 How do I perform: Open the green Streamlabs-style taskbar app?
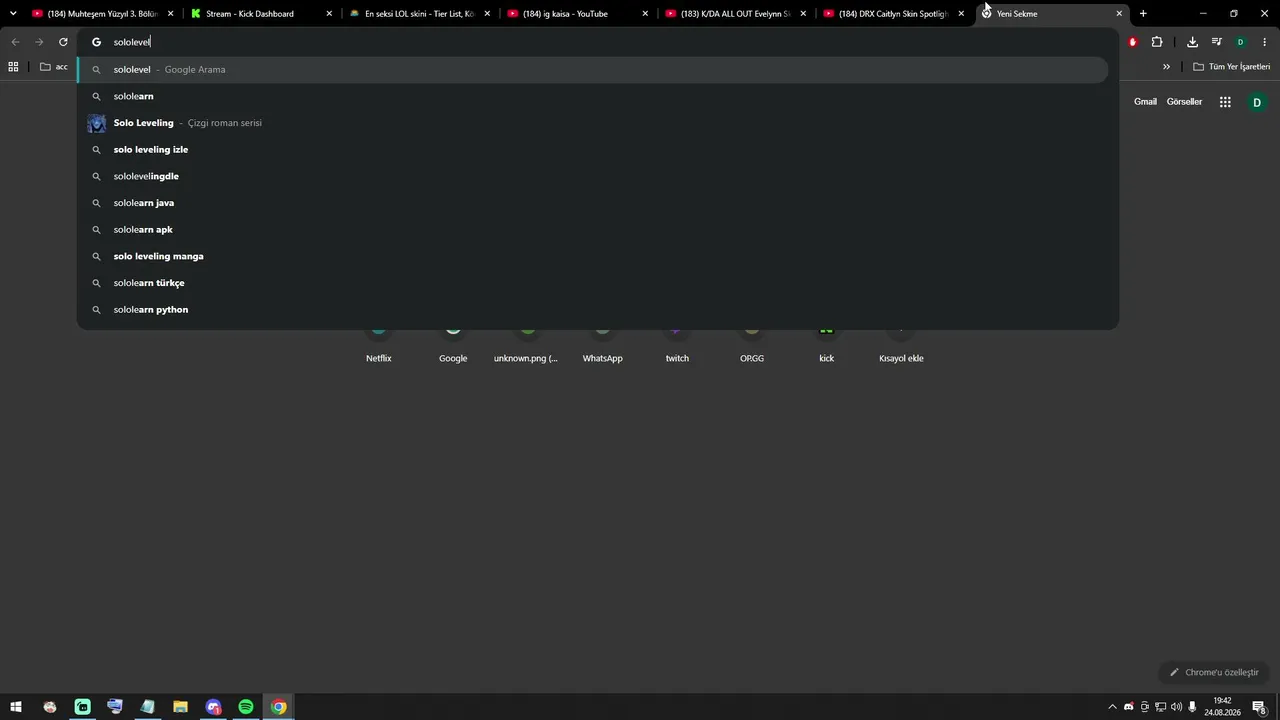82,707
